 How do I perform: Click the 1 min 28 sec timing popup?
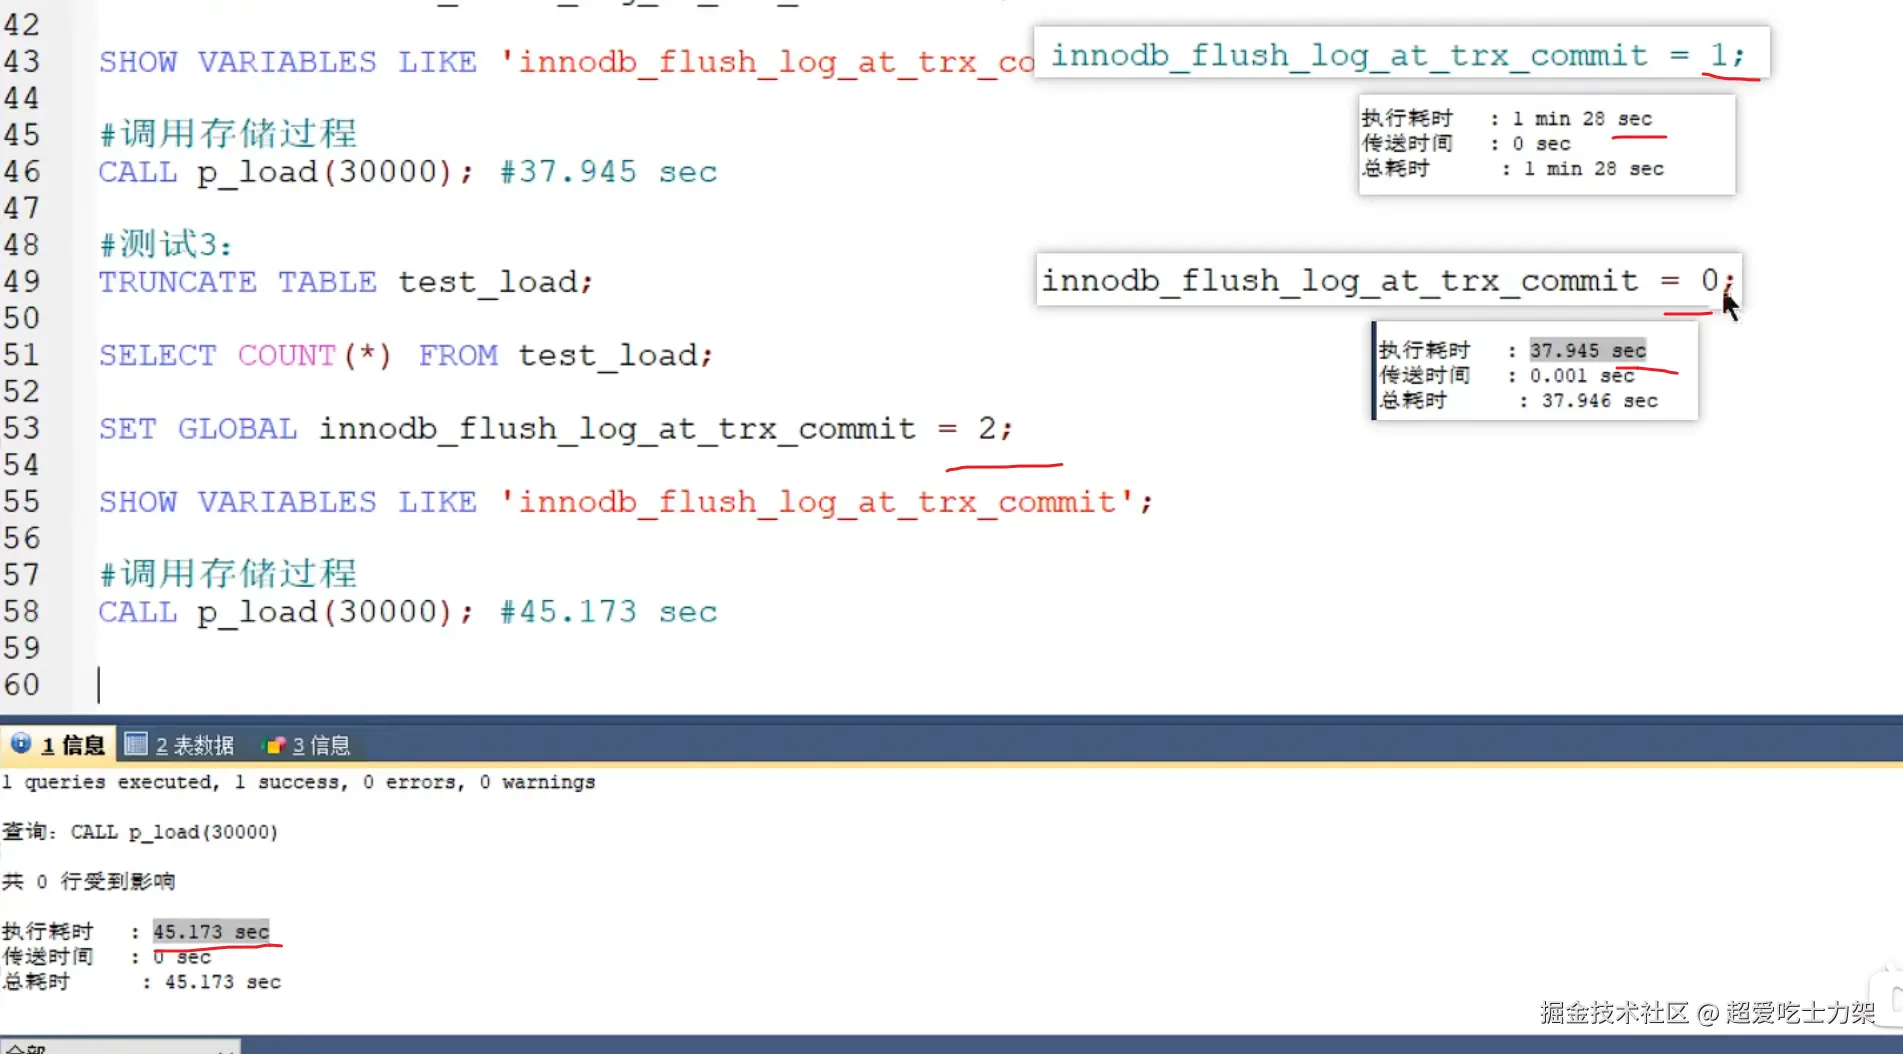1545,143
